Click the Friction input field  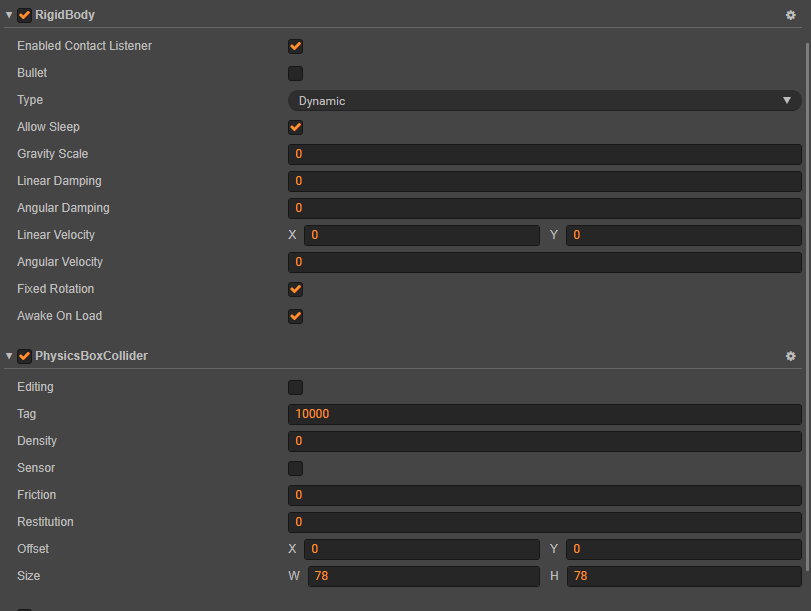[x=544, y=495]
